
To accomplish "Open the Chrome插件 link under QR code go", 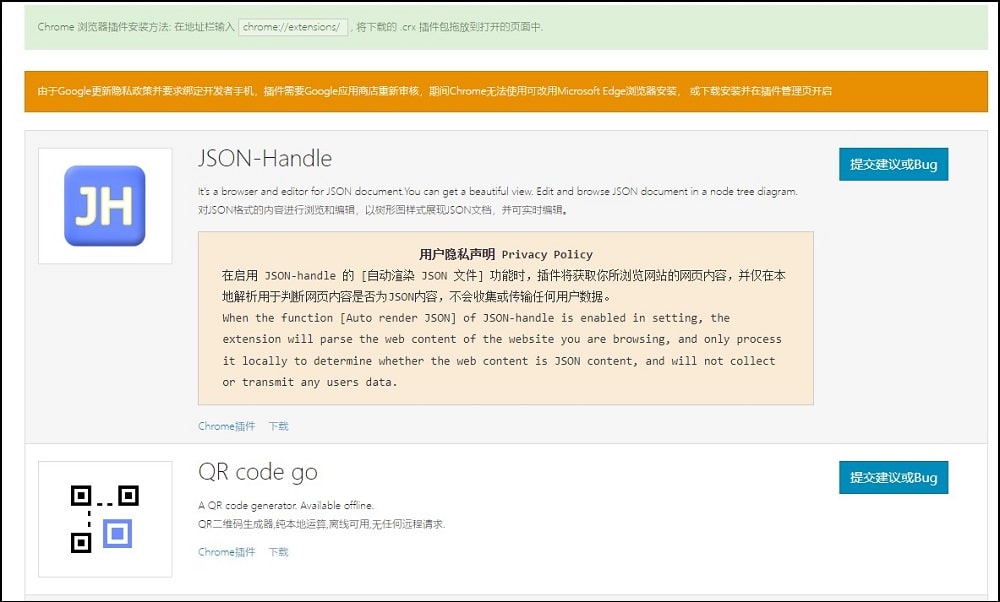I will point(226,552).
